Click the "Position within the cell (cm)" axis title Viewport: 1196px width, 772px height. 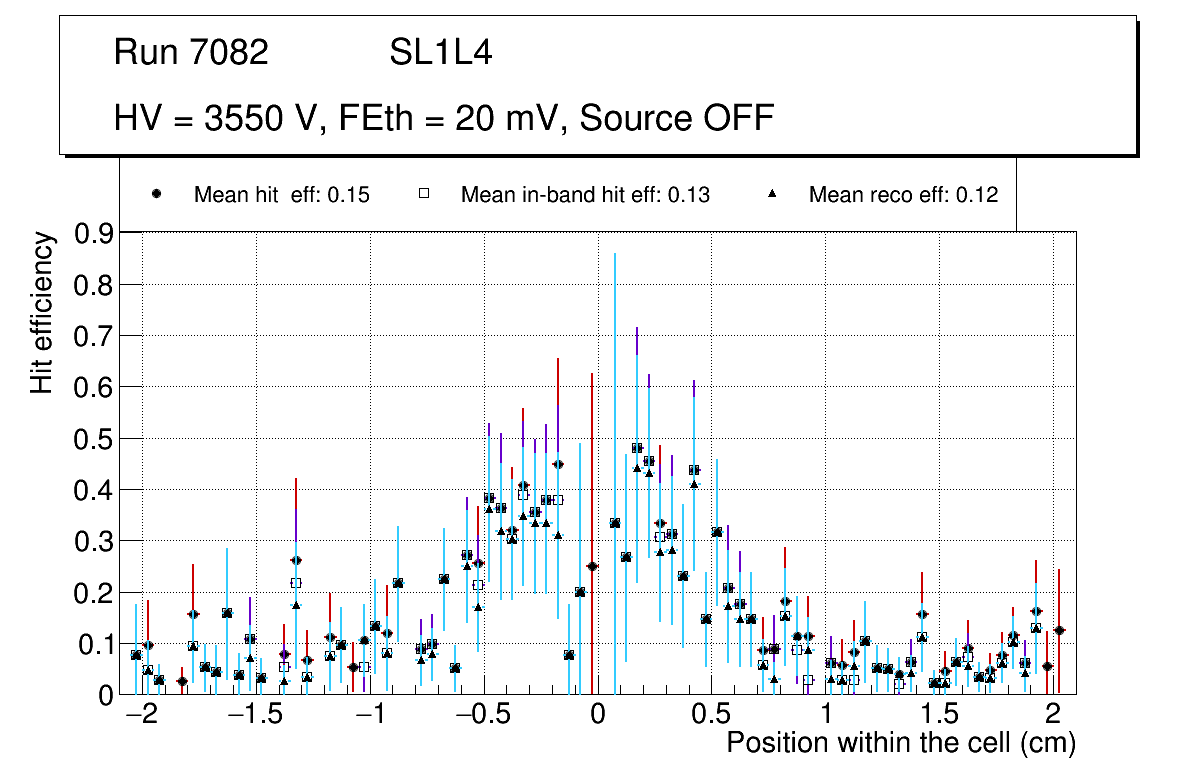900,744
